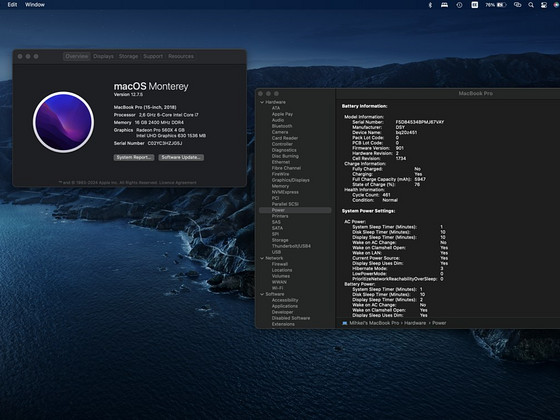Collapse the Software section in sidebar
Screen dimensions: 560x420
(x=262, y=294)
